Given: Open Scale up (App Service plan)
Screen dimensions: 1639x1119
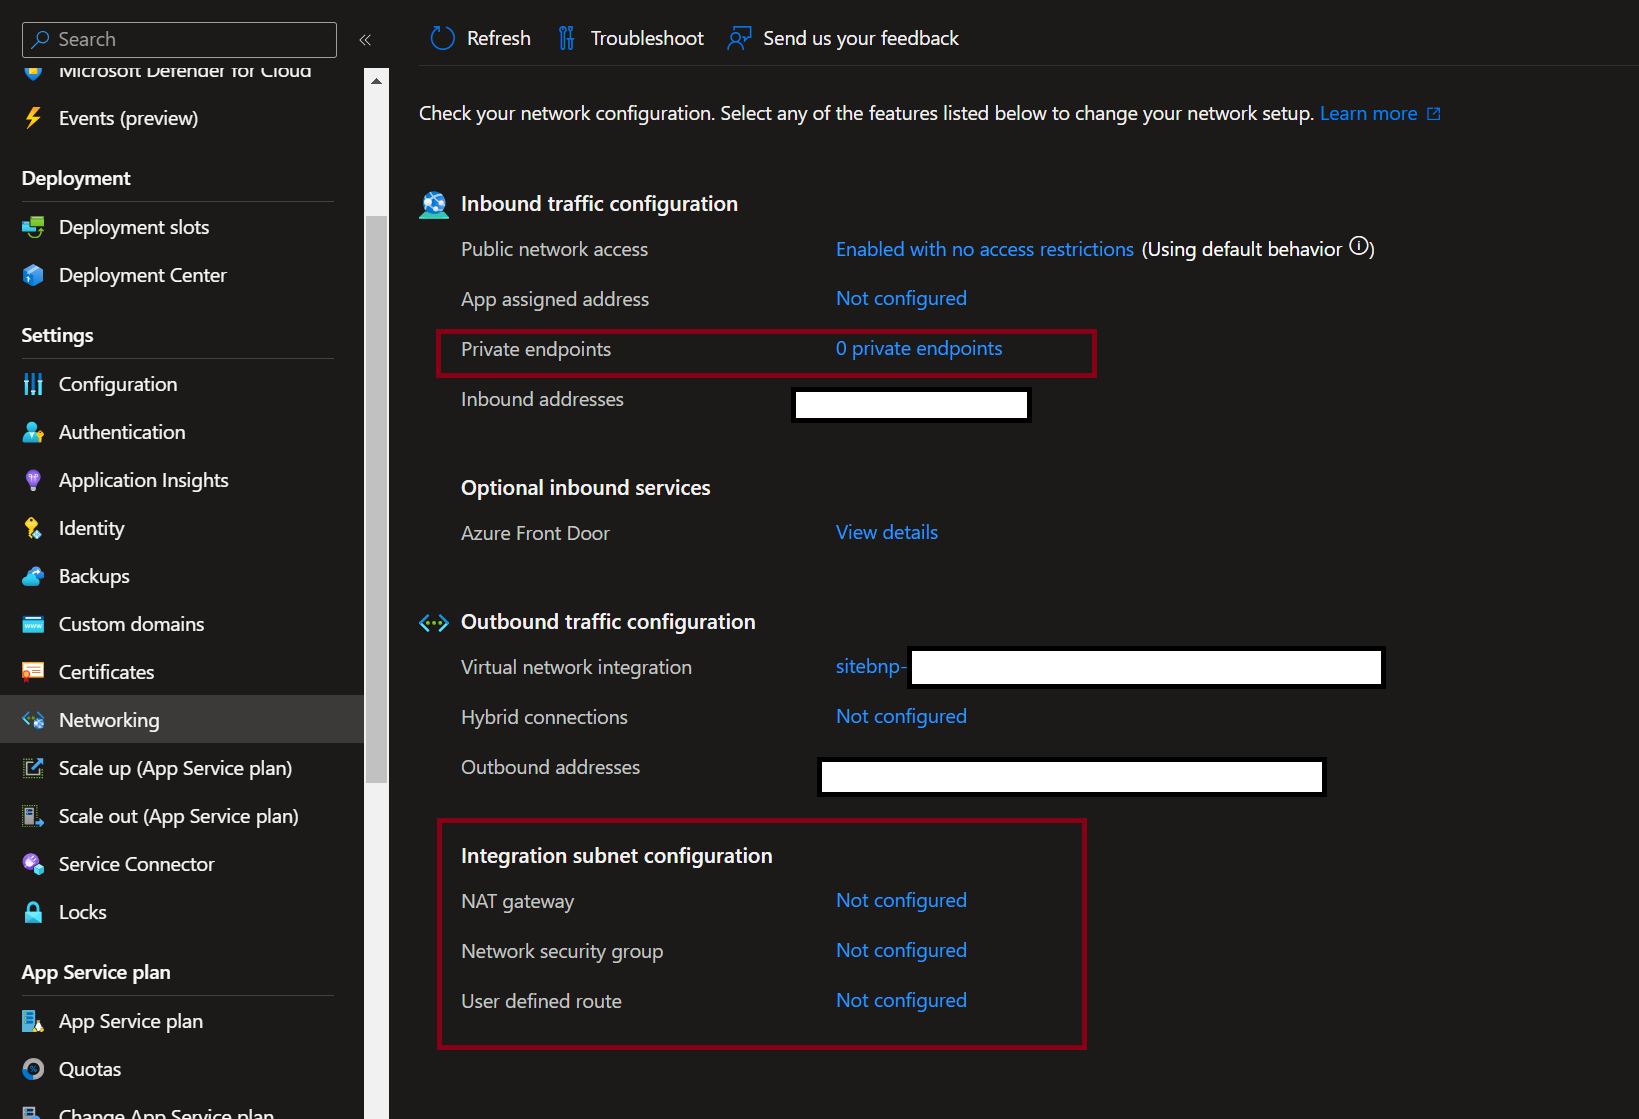Looking at the screenshot, I should coord(175,768).
